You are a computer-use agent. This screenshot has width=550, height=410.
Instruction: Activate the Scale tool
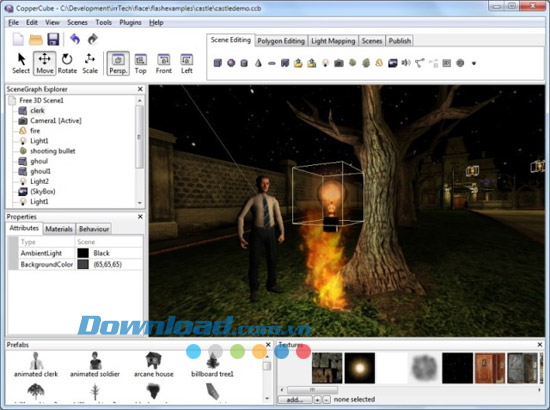point(90,63)
